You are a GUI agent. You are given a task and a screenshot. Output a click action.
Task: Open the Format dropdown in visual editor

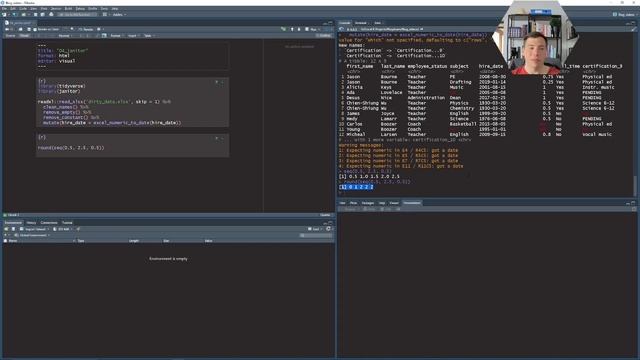[x=116, y=36]
